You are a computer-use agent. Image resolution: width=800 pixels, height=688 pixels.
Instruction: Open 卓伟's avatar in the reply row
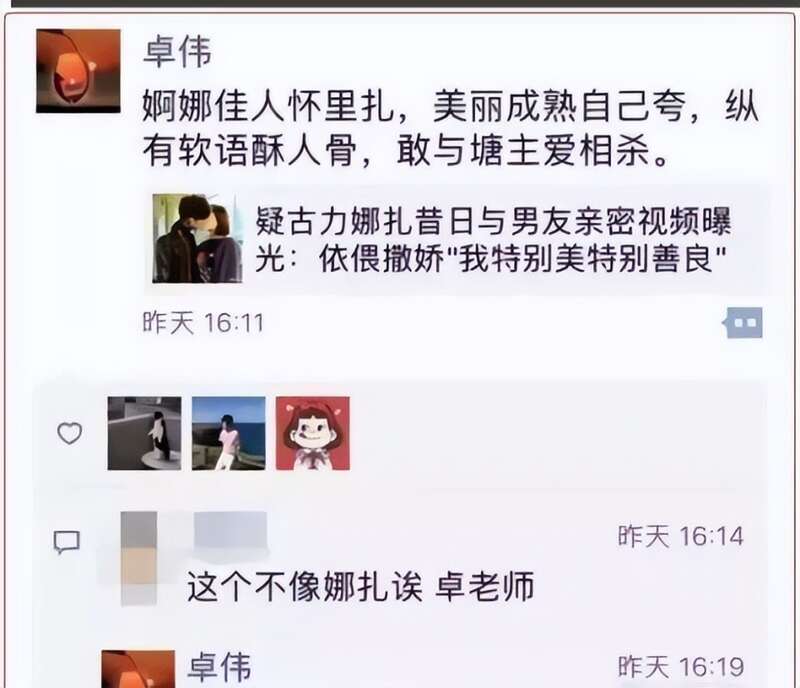click(138, 669)
